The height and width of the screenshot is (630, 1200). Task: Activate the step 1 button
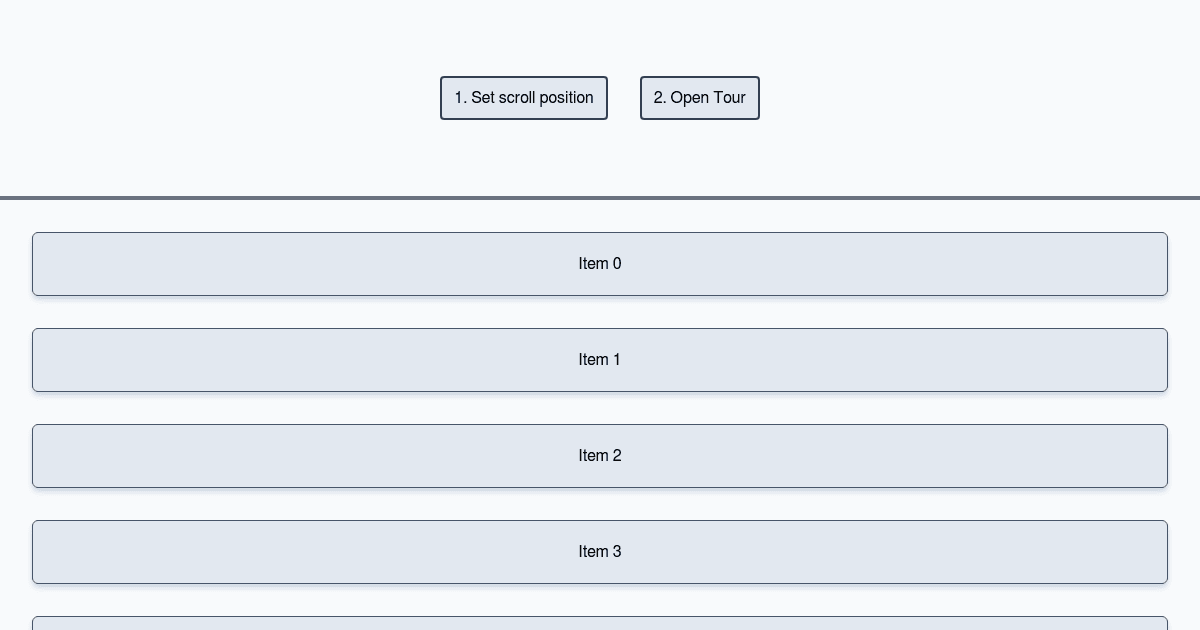(x=523, y=98)
